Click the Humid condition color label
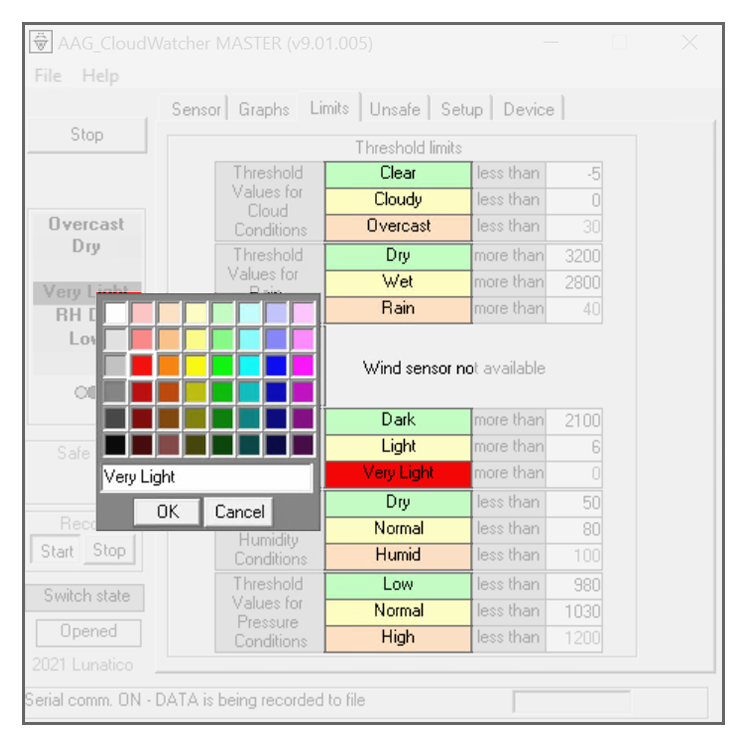Viewport: 750px width, 750px height. (398, 556)
